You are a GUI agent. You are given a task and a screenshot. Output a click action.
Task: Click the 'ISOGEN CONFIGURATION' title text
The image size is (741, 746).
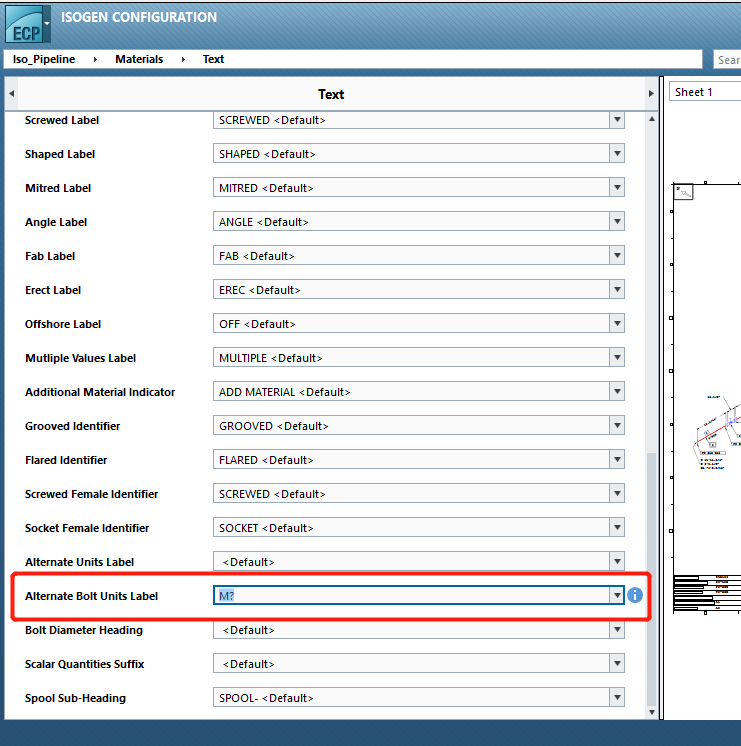(x=139, y=17)
